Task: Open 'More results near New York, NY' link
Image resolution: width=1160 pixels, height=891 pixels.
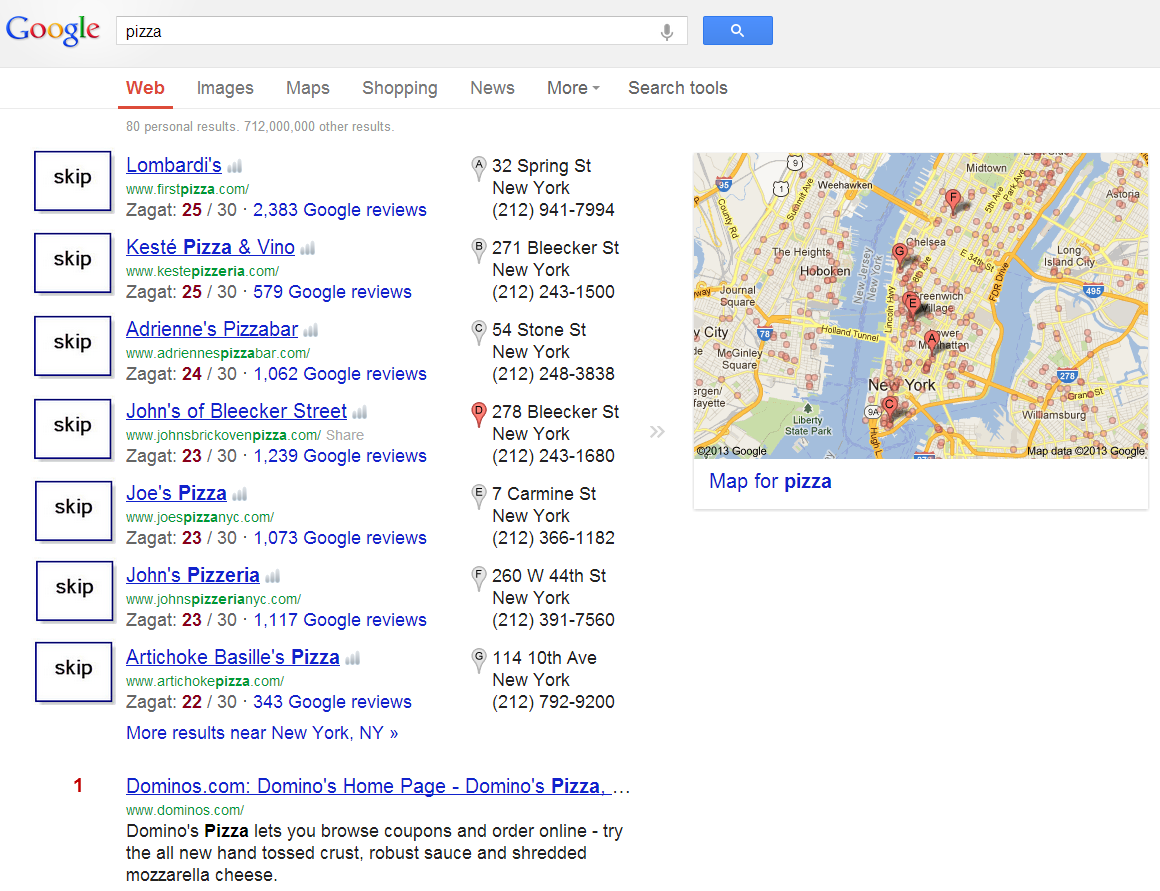Action: [x=262, y=733]
